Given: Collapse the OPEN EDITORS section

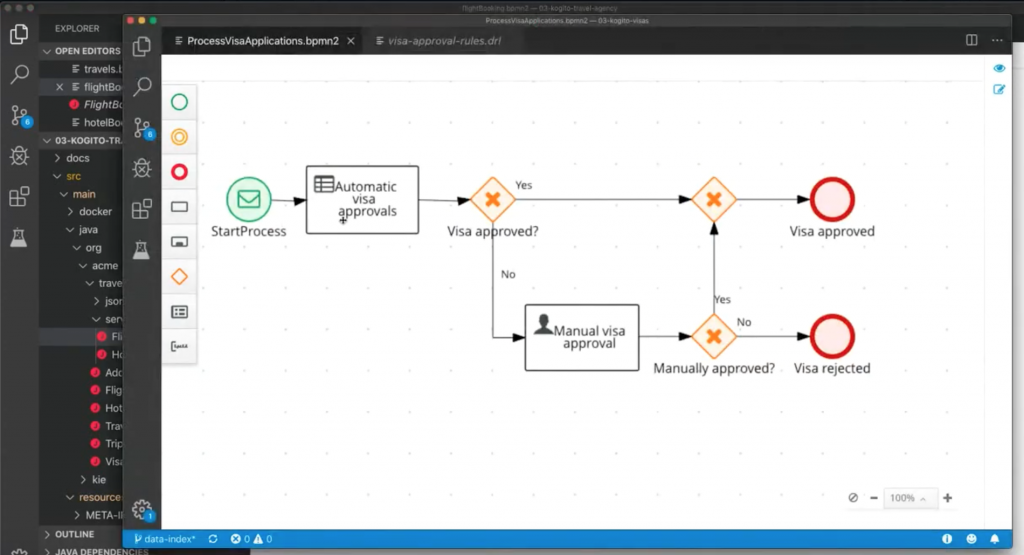Looking at the screenshot, I should tap(47, 52).
